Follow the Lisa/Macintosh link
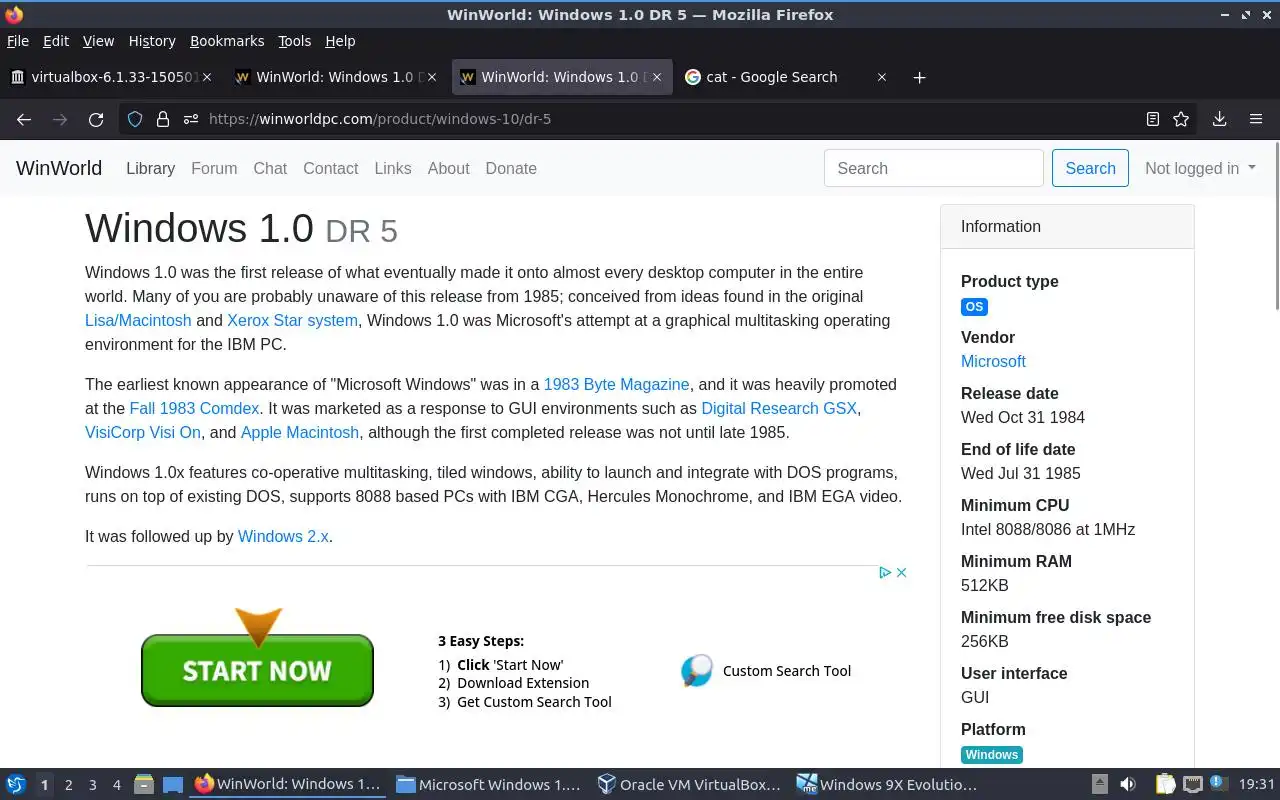The width and height of the screenshot is (1280, 800). tap(138, 320)
